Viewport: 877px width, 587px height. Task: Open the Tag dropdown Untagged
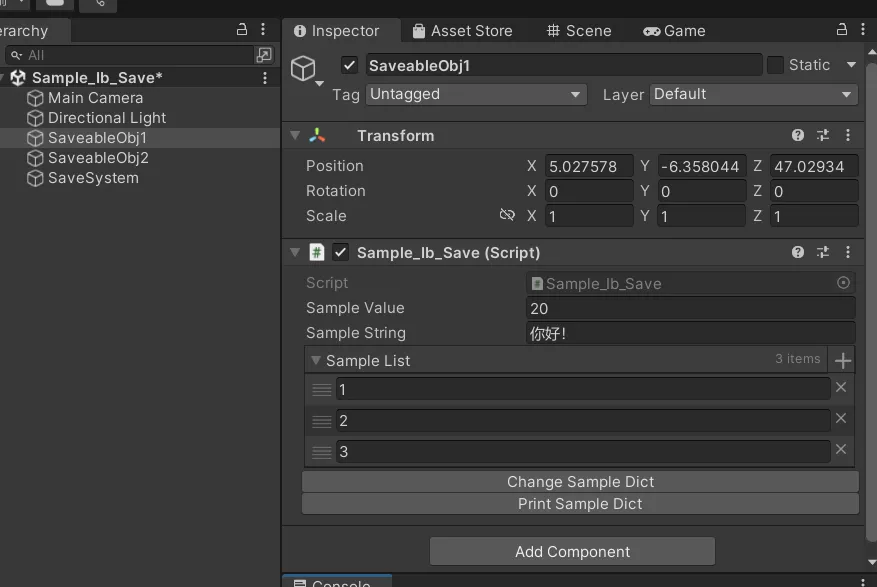(x=476, y=94)
